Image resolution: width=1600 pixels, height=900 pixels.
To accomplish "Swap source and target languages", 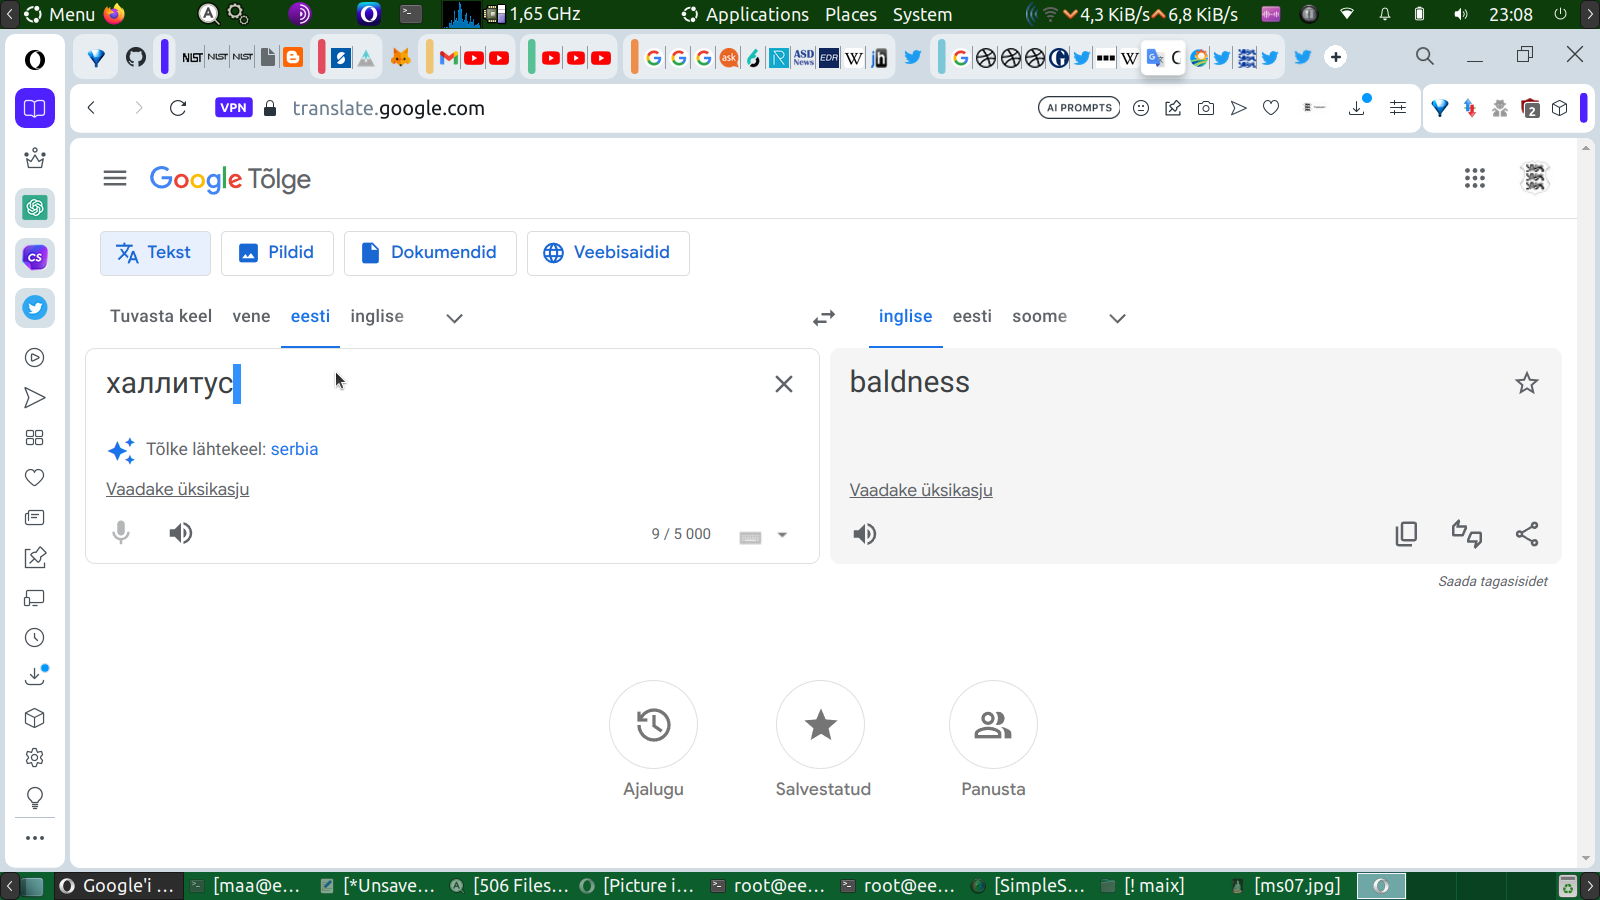I will click(x=824, y=317).
